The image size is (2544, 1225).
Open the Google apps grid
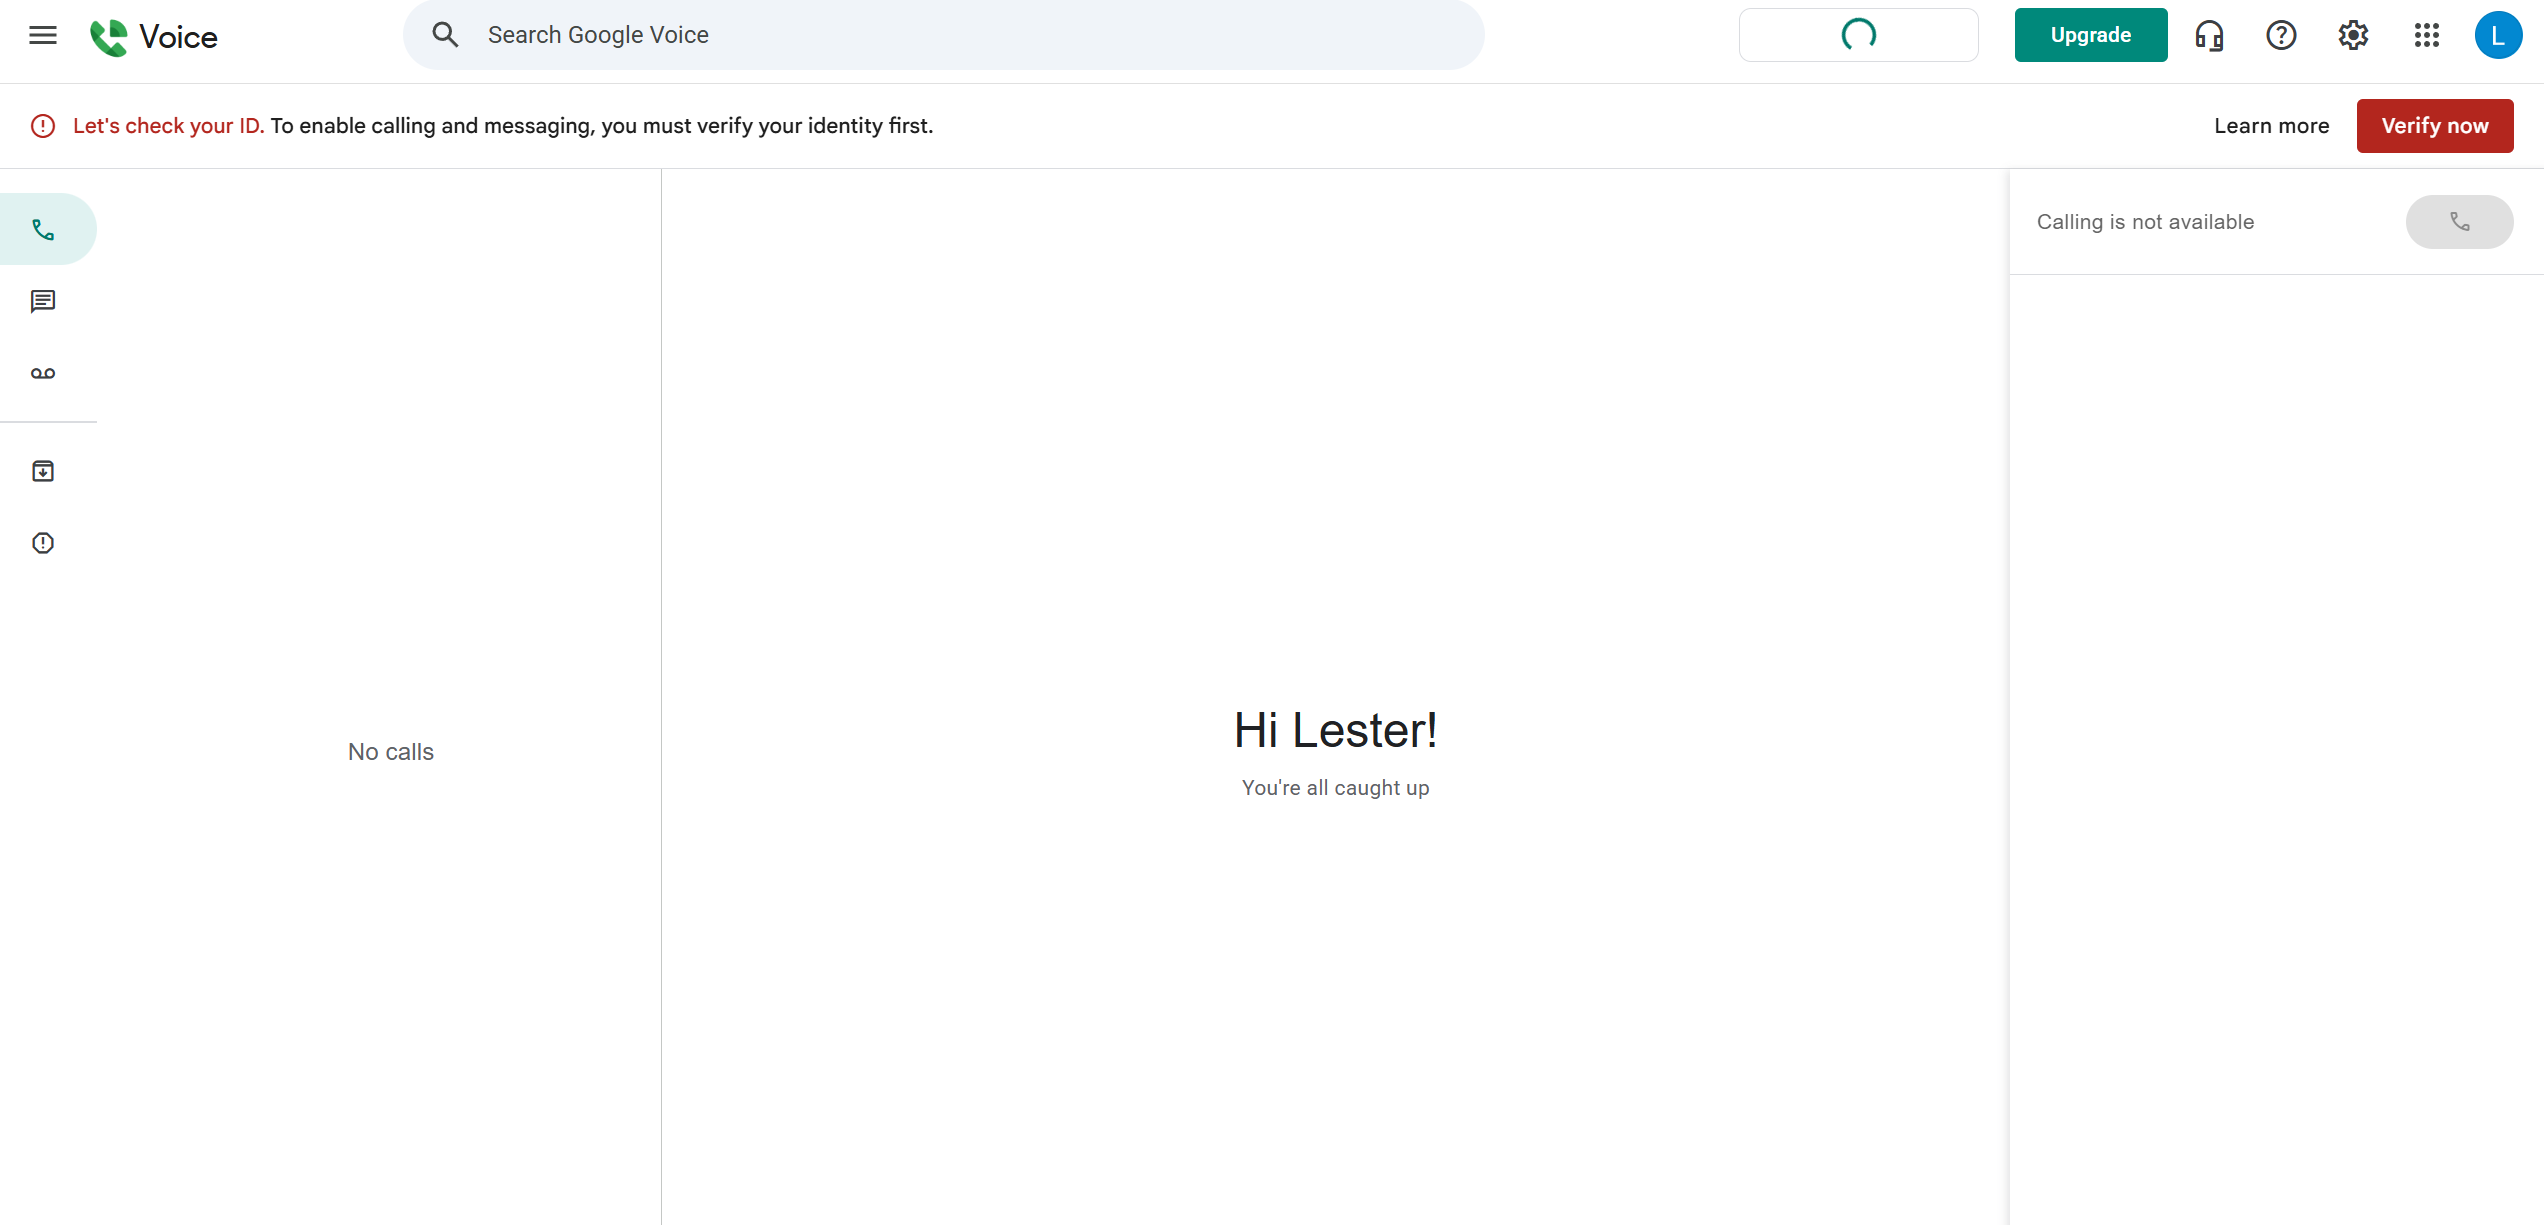(x=2427, y=36)
